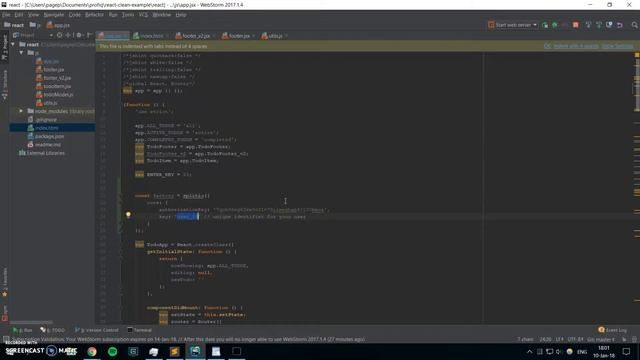This screenshot has width=640, height=360.
Task: Click the Indent with 4 spaces link
Action: click(x=576, y=46)
